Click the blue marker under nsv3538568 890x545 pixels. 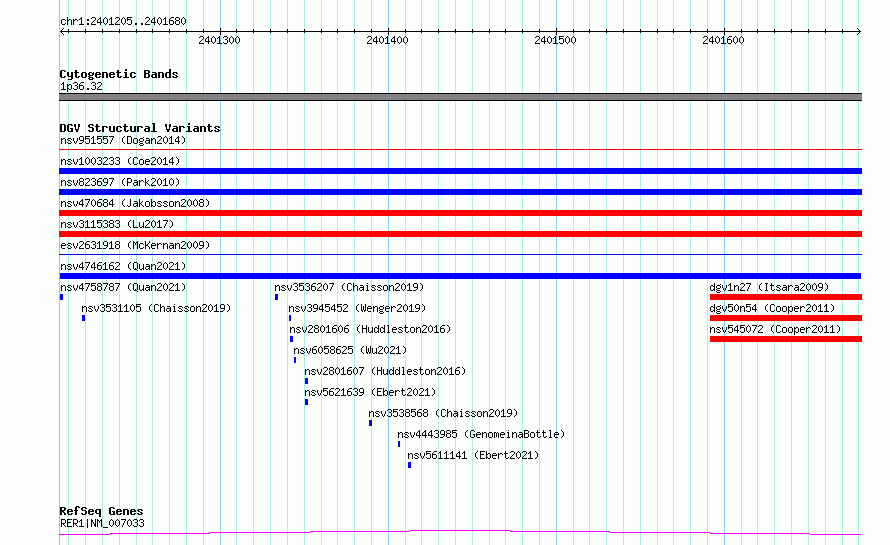coord(371,423)
